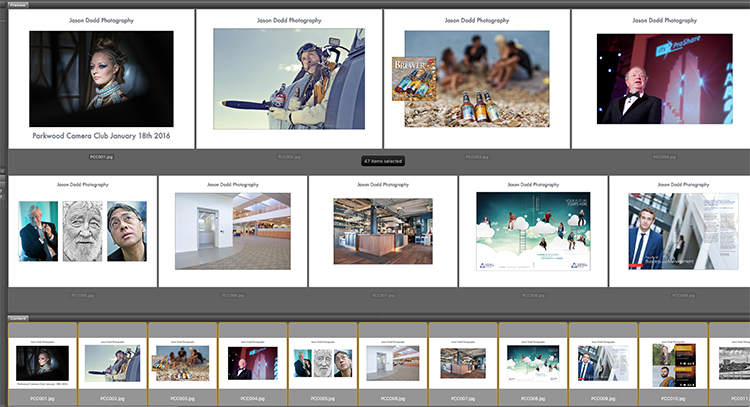750x407 pixels.
Task: Switch to the Content panel tab
Action: click(18, 318)
